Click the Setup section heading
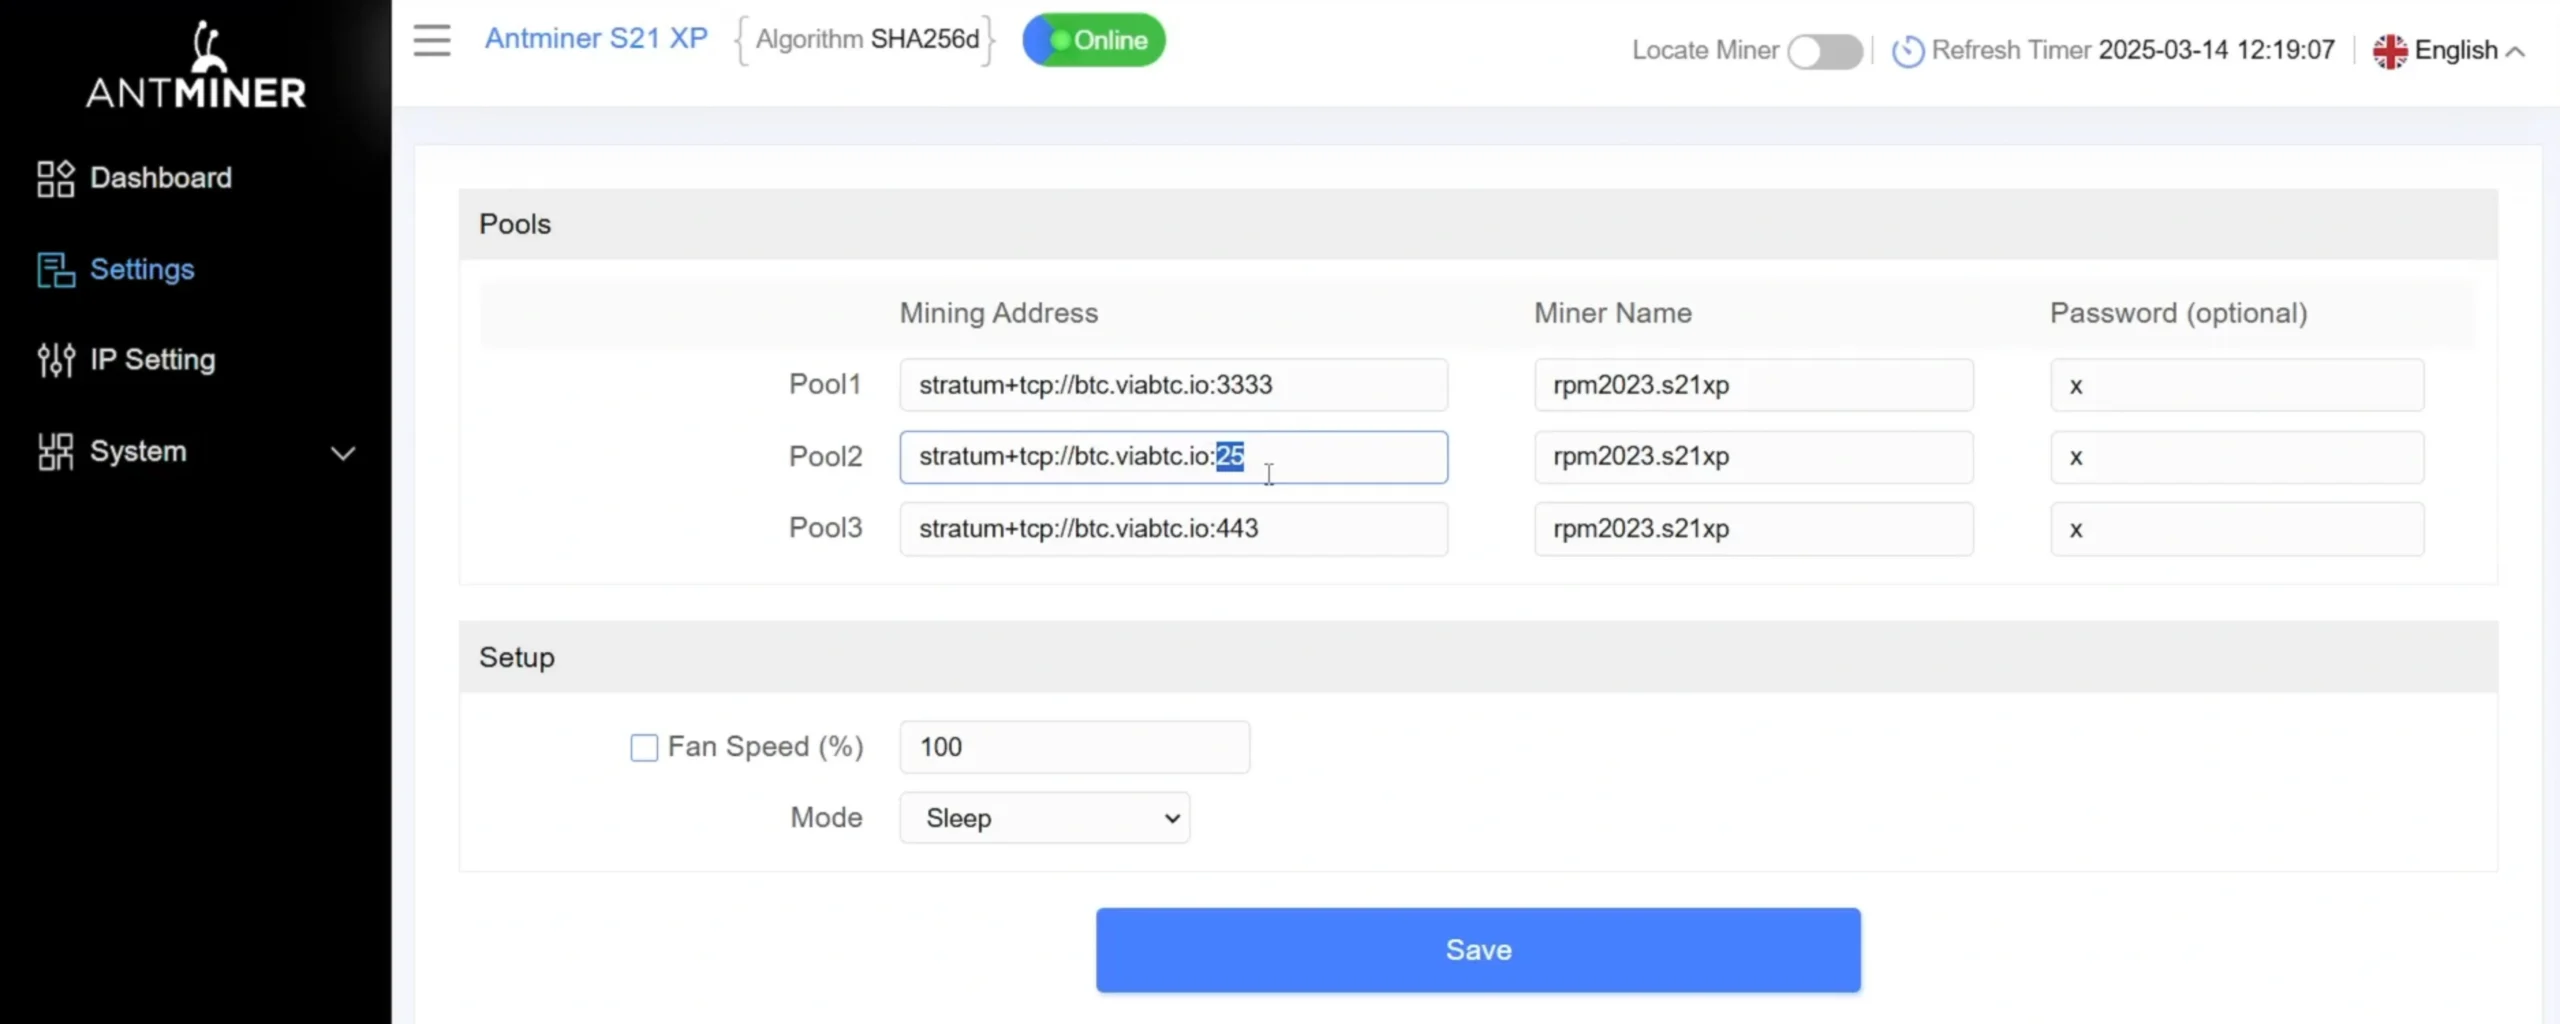 pyautogui.click(x=516, y=657)
